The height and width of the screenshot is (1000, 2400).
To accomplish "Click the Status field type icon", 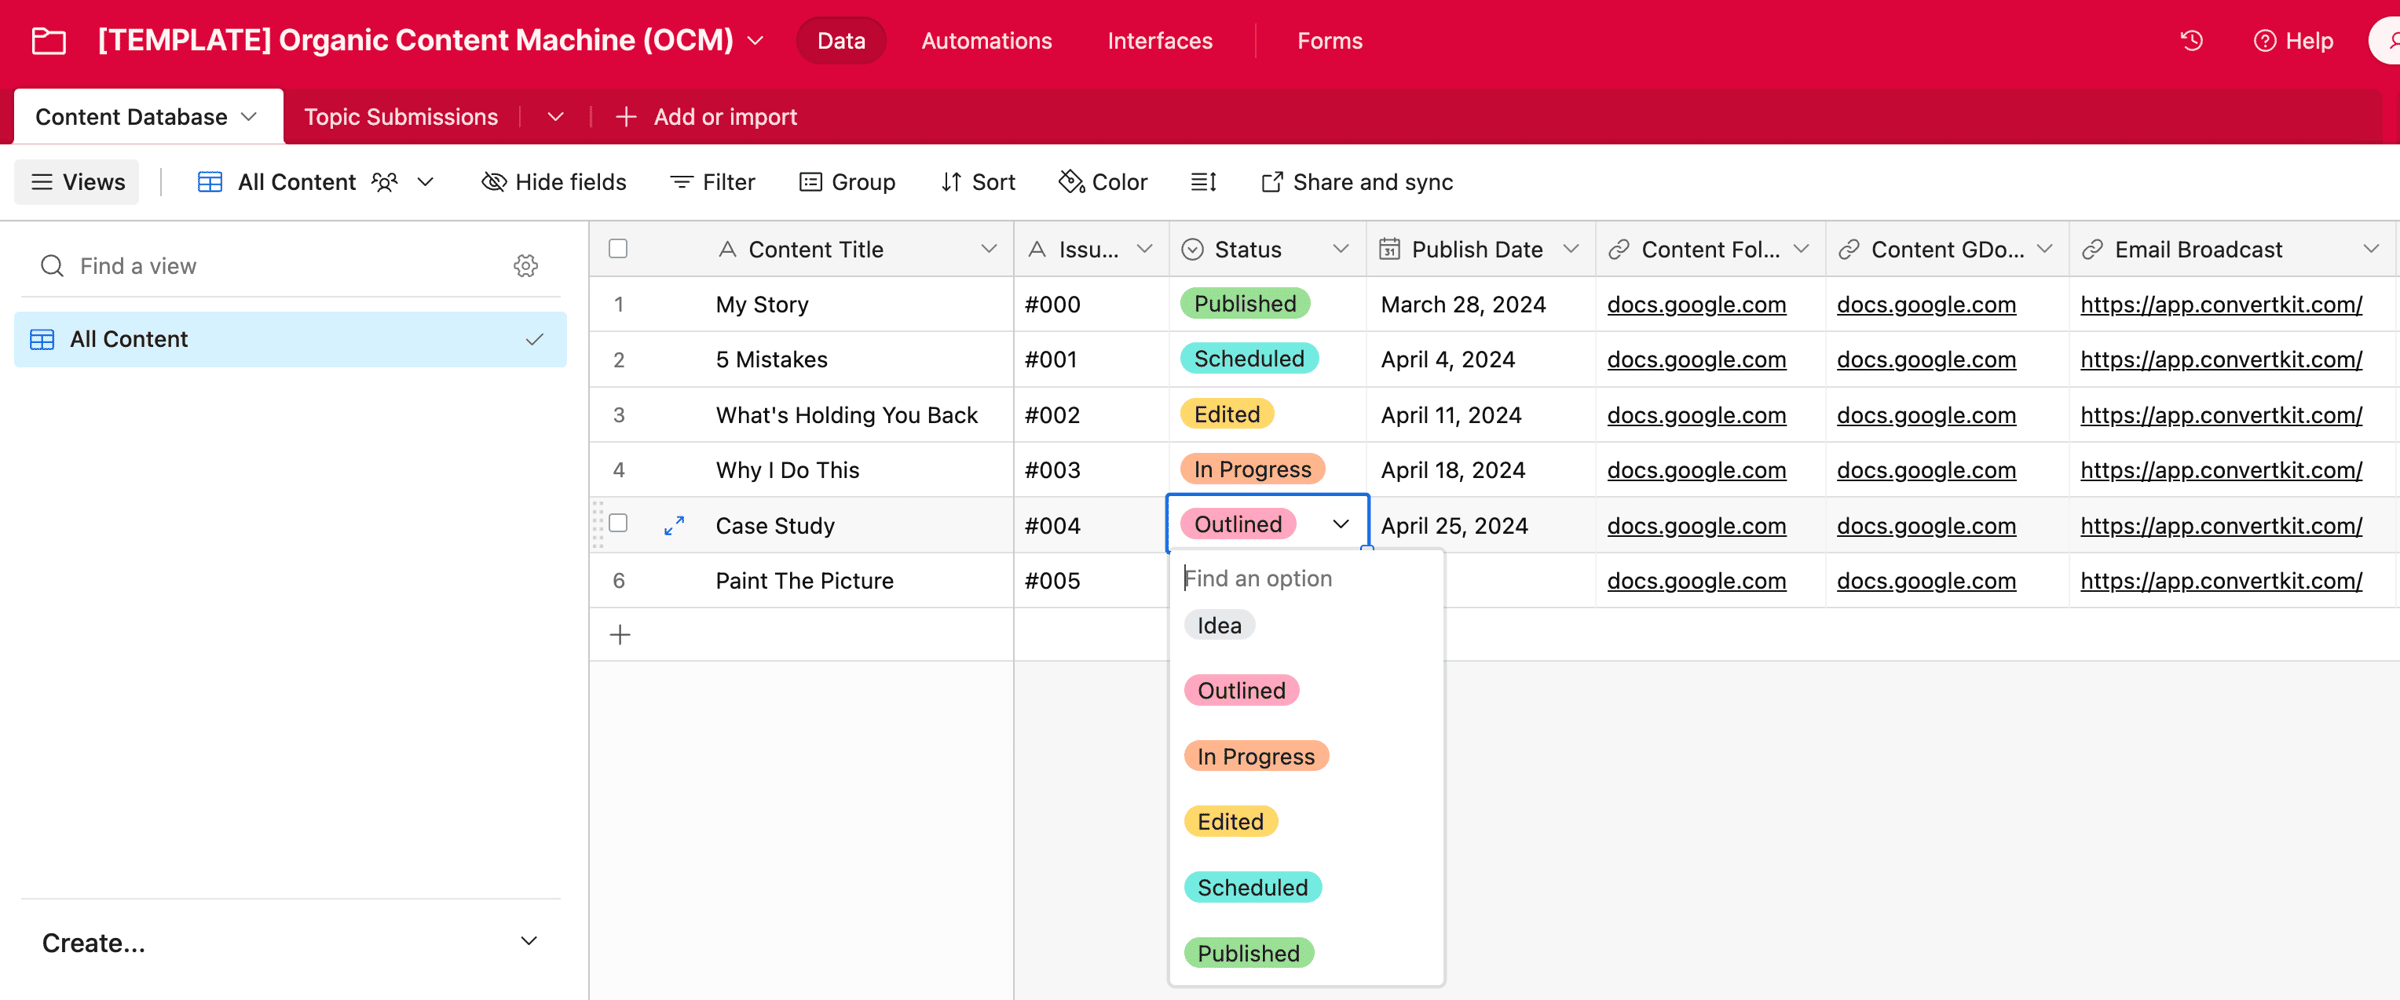I will [1192, 249].
